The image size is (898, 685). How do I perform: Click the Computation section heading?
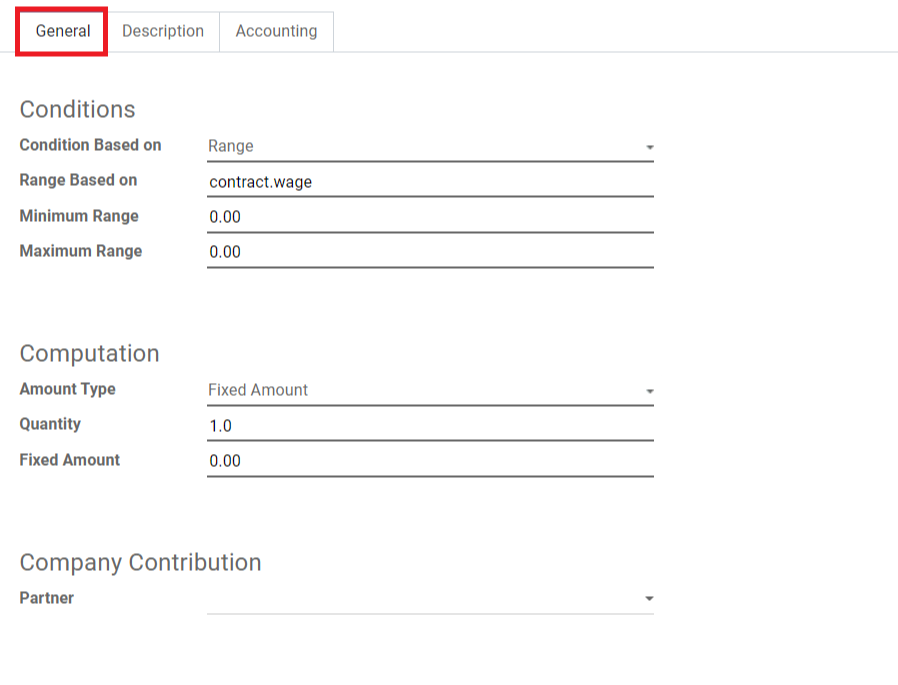89,353
